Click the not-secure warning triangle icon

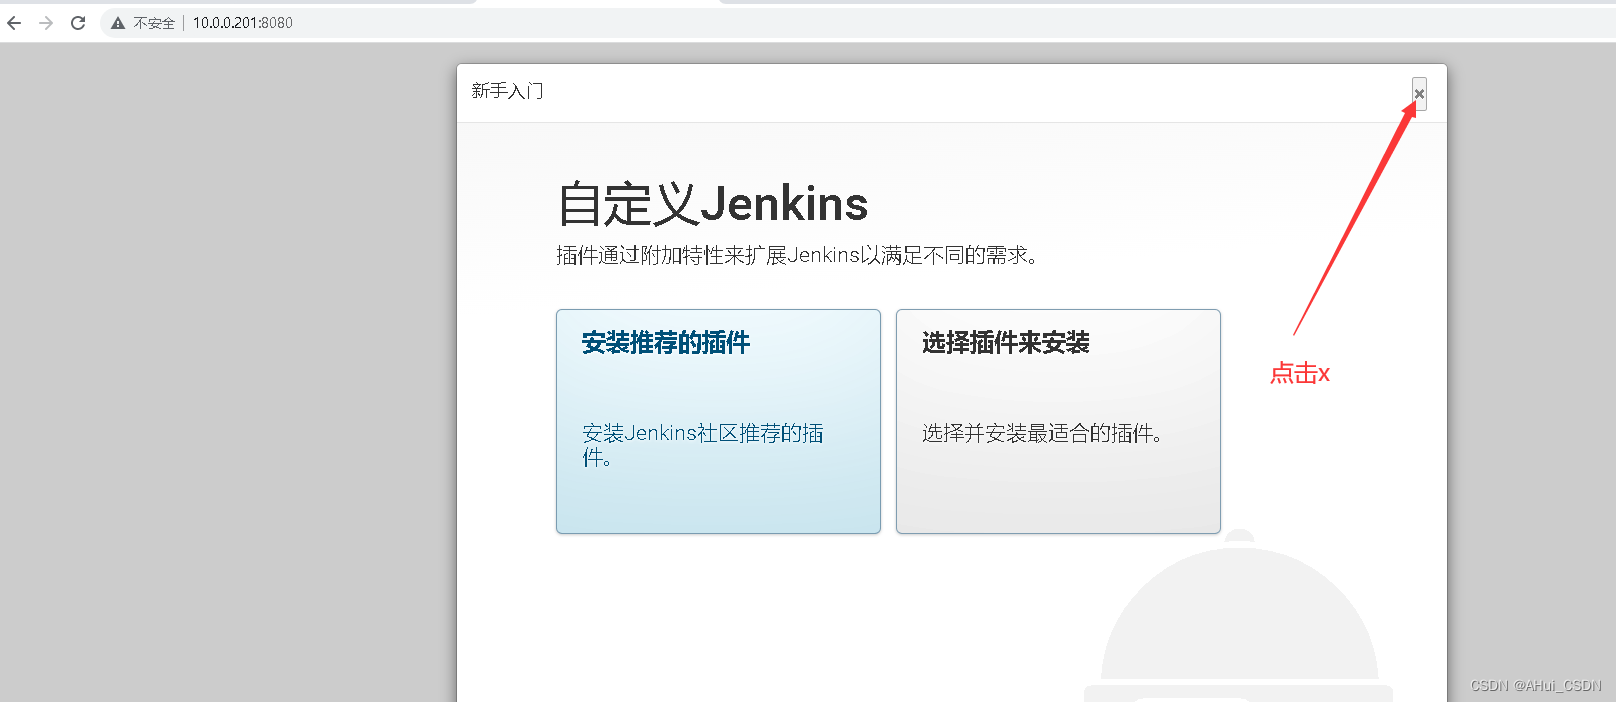tap(118, 23)
